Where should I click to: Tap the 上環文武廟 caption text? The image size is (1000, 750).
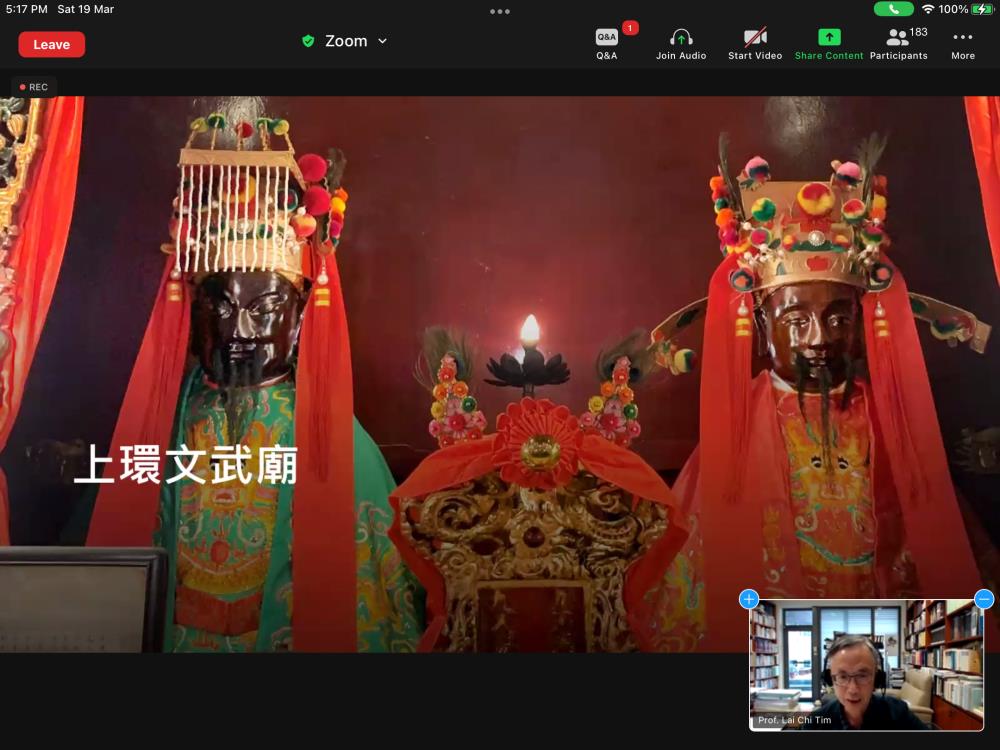[x=186, y=465]
